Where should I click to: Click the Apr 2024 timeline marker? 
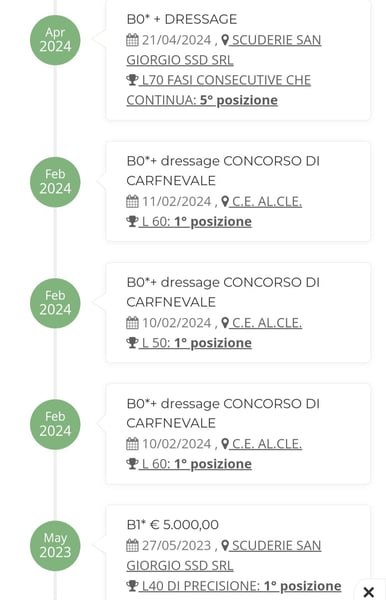point(55,40)
